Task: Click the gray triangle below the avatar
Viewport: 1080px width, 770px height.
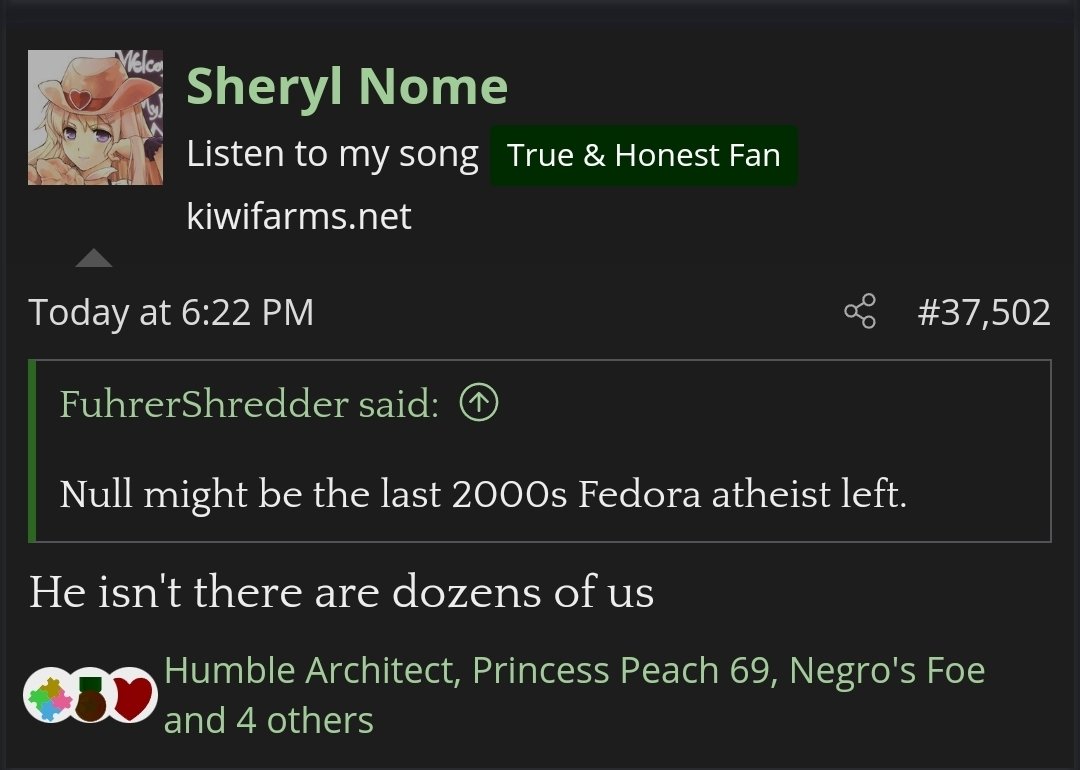Action: (x=94, y=258)
